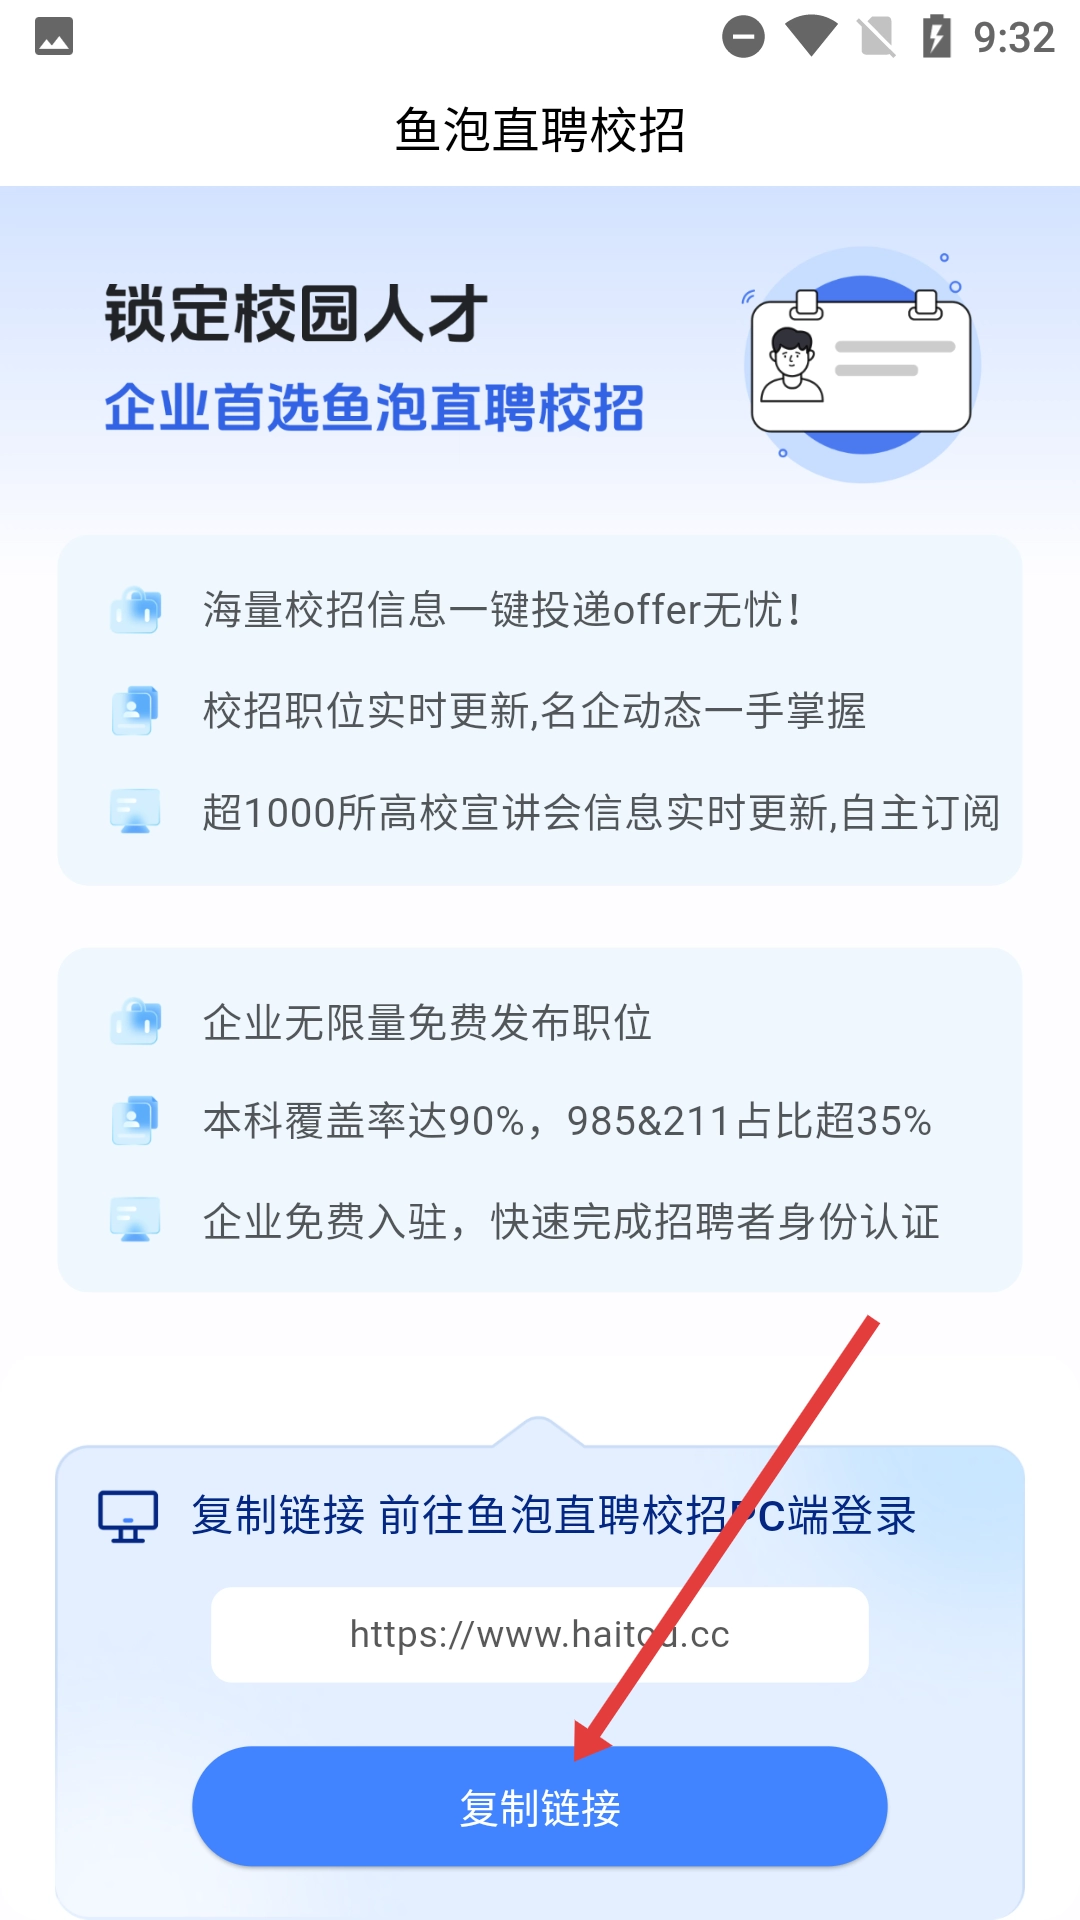Screen dimensions: 1080x1920
Task: Select the https://www.haitou.cc link field
Action: (x=540, y=1635)
